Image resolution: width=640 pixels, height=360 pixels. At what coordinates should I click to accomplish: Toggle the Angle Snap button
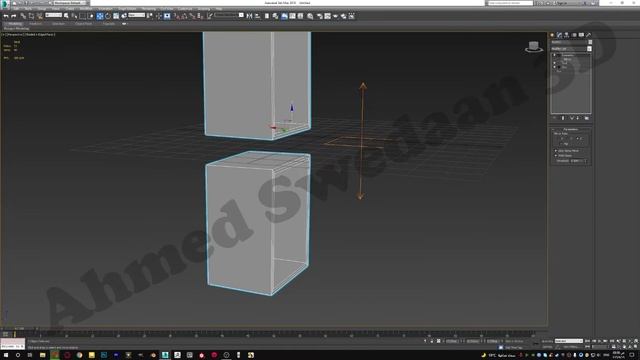184,16
